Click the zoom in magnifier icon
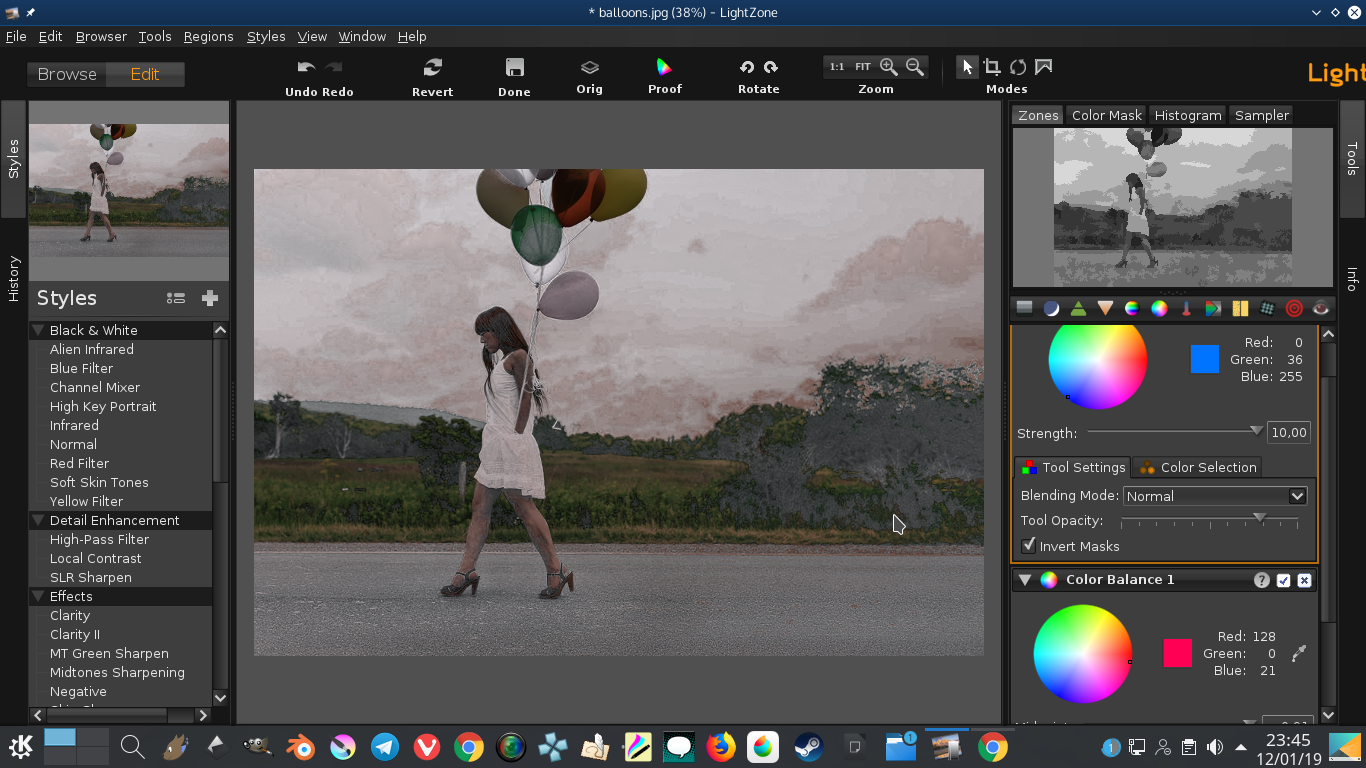 tap(888, 67)
